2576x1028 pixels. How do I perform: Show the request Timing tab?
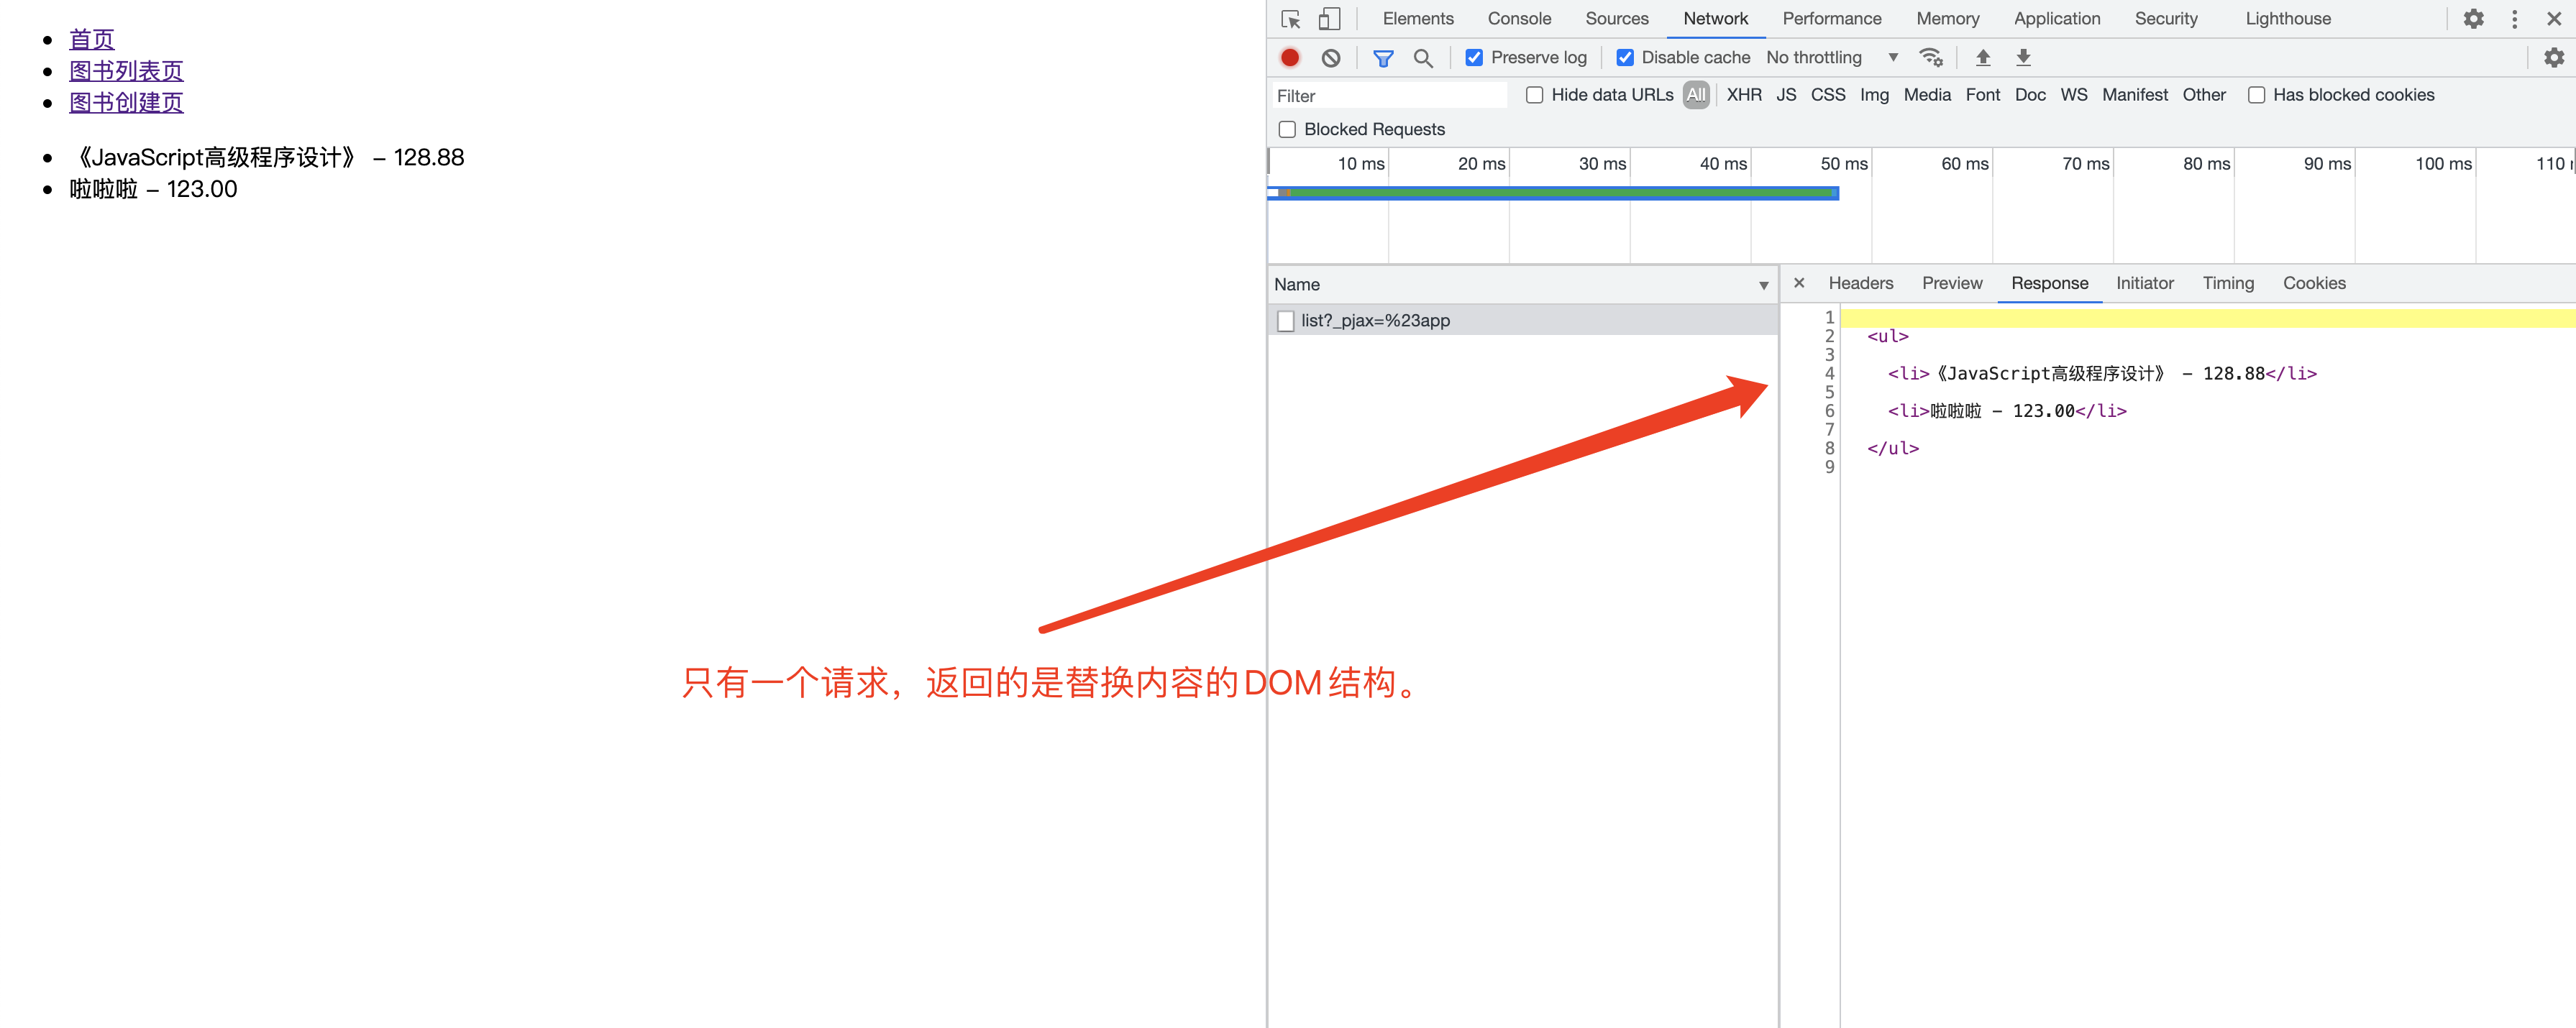[x=2227, y=283]
